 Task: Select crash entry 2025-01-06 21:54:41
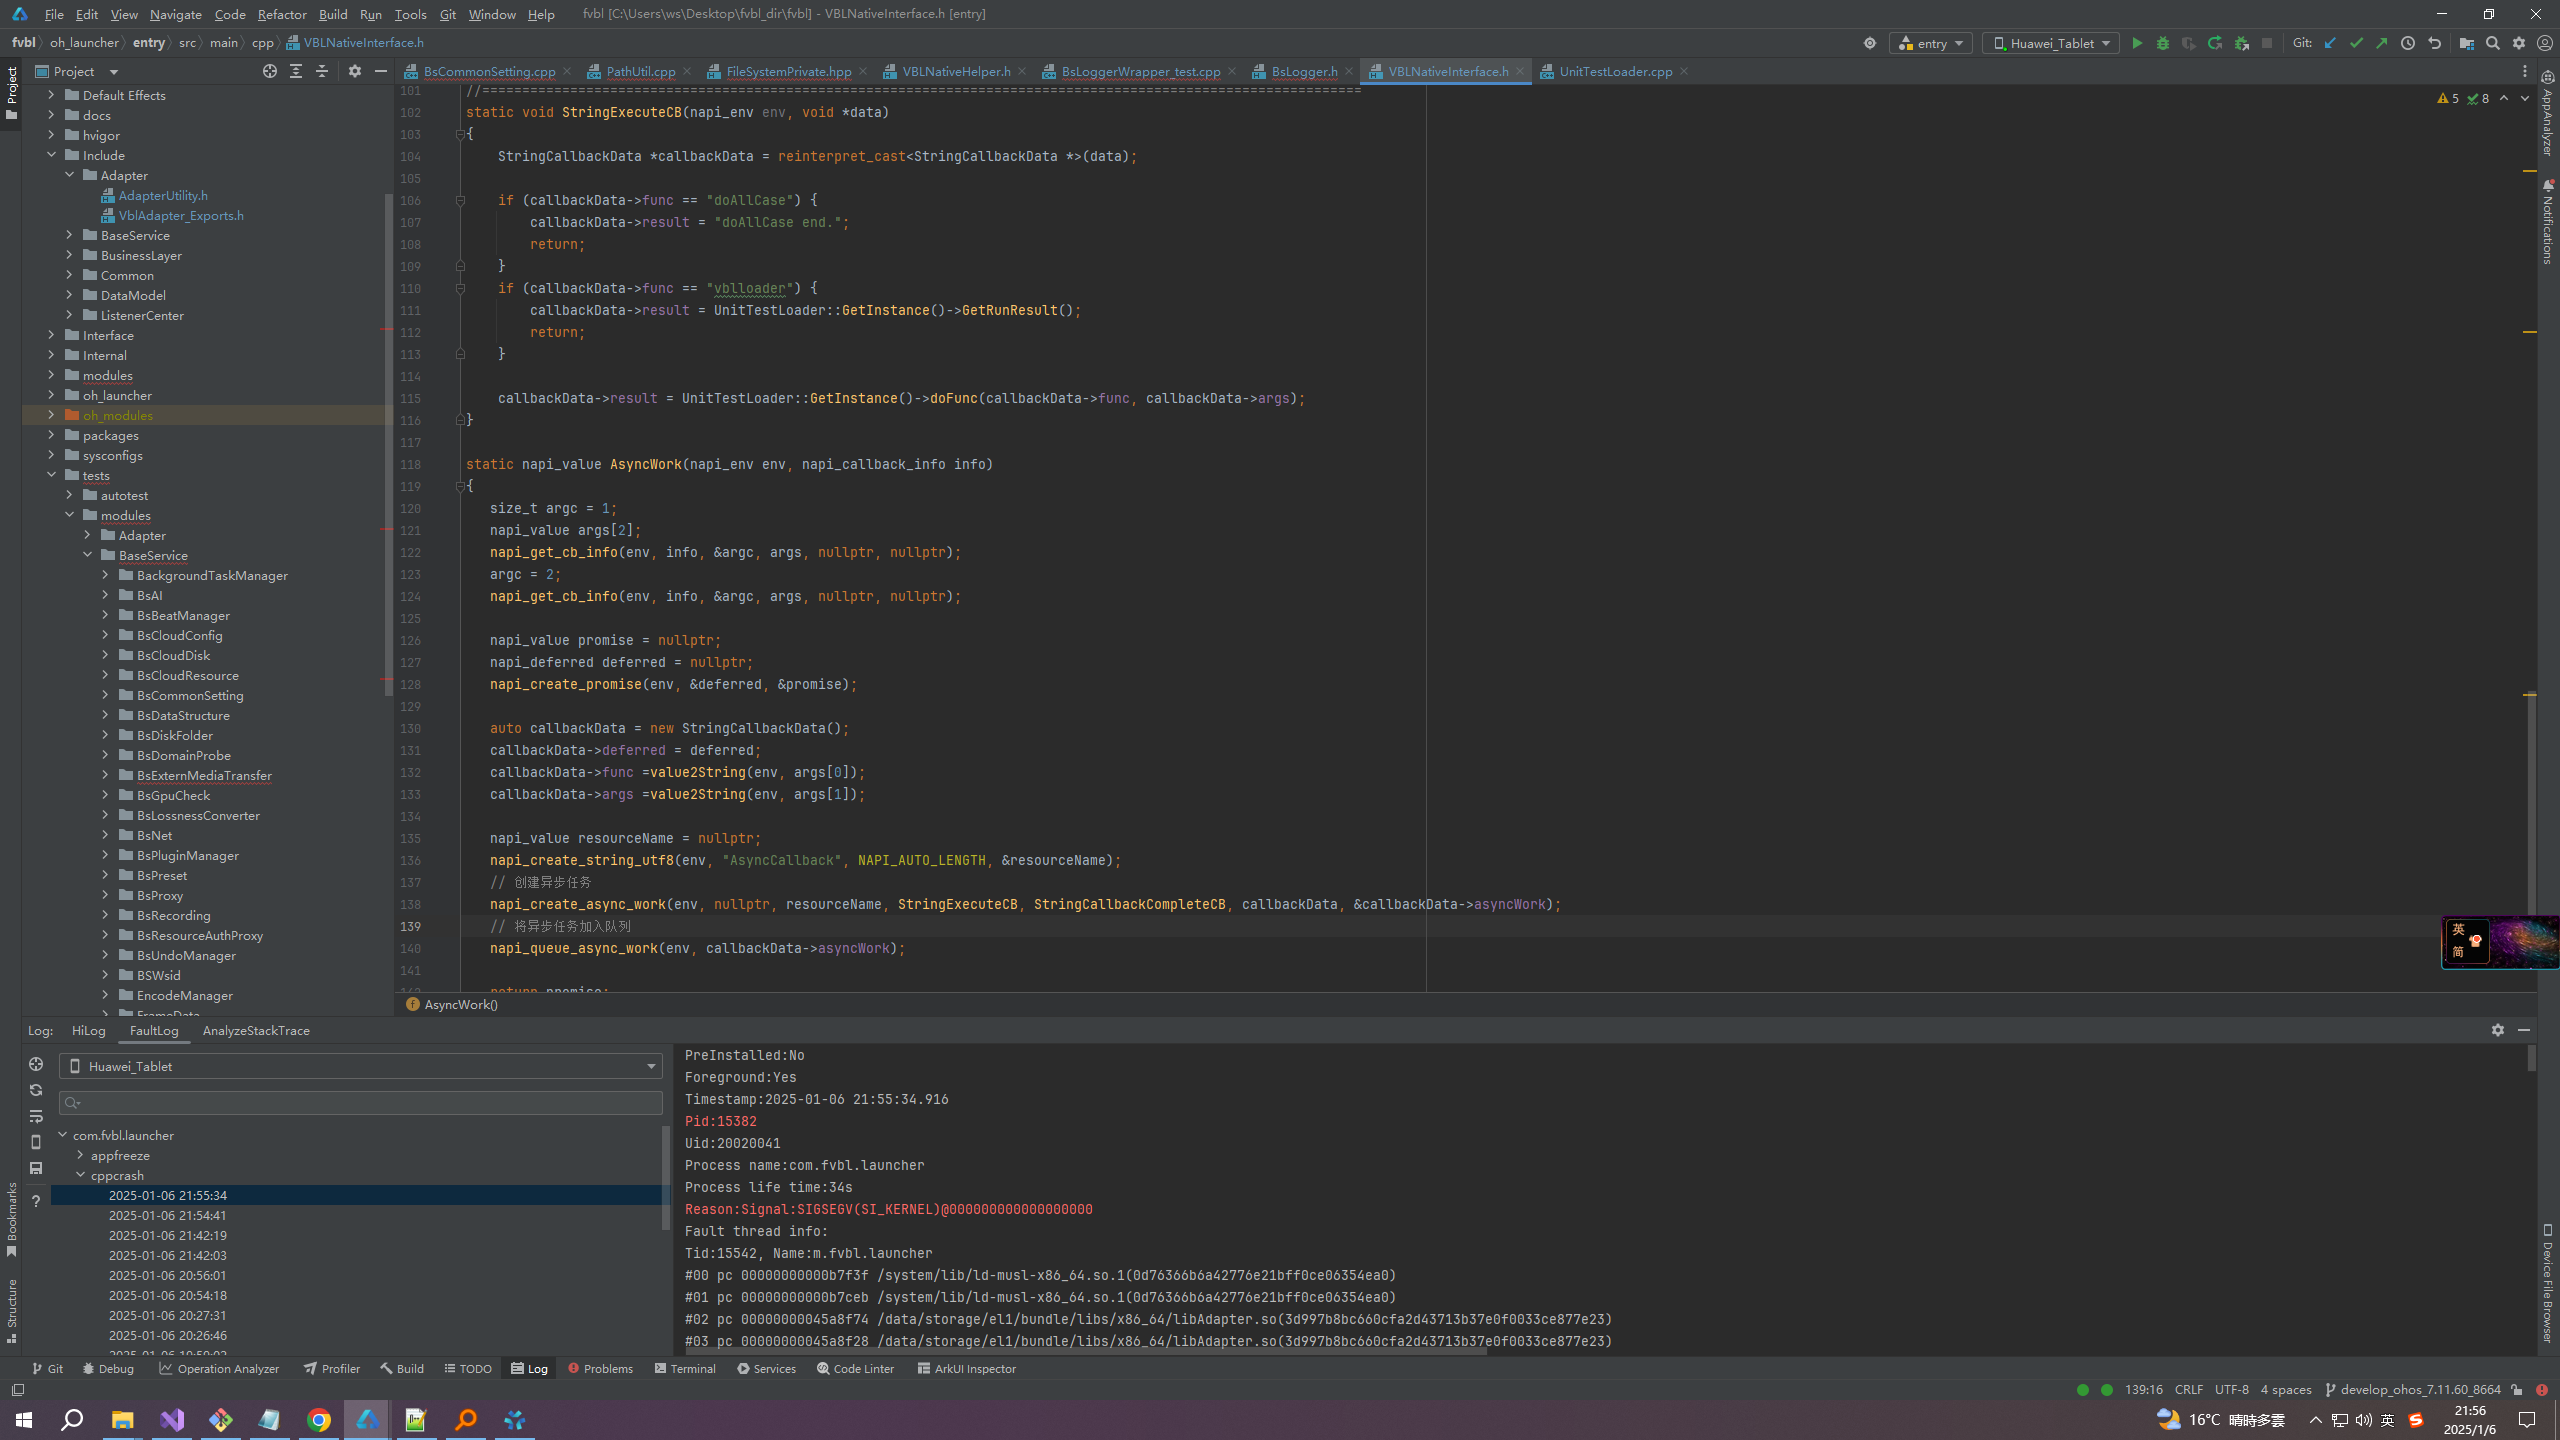167,1215
